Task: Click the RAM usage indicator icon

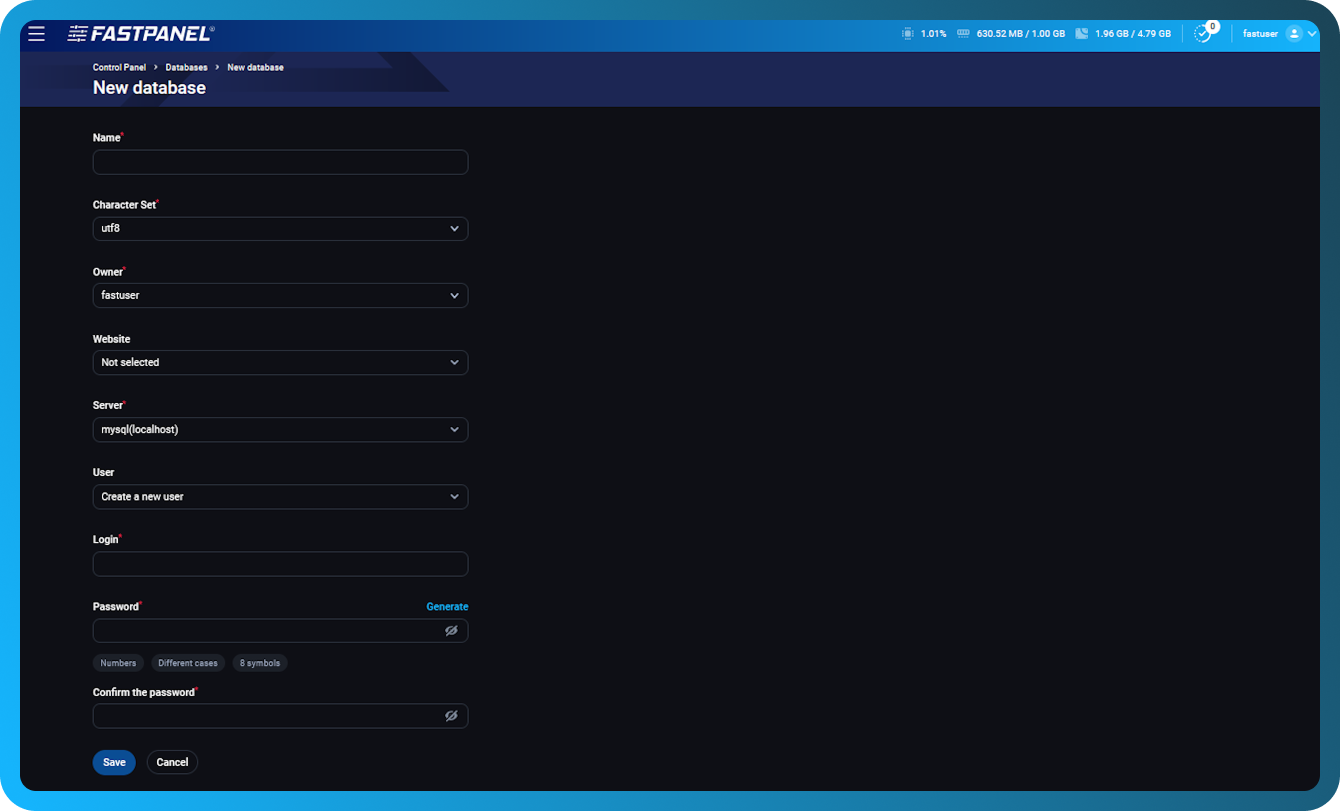Action: pyautogui.click(x=961, y=32)
